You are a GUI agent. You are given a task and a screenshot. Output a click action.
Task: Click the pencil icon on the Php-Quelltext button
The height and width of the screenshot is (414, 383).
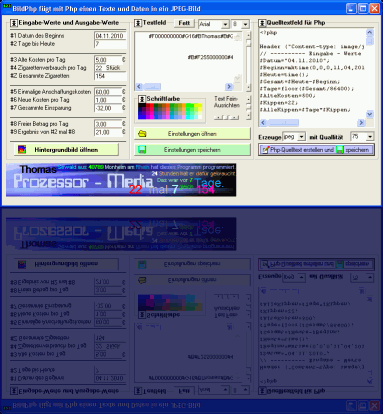265,150
